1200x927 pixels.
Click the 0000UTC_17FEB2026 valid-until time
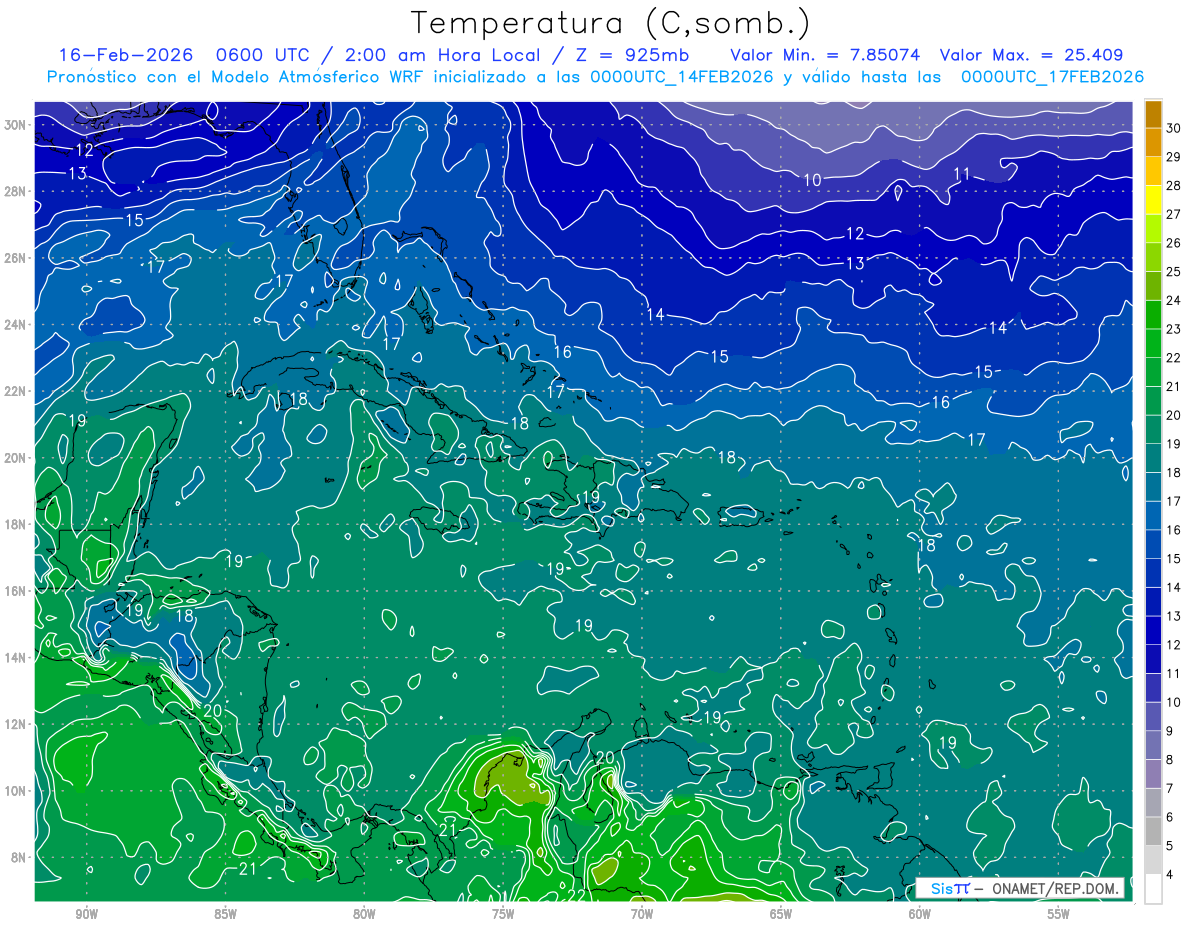(x=1052, y=77)
